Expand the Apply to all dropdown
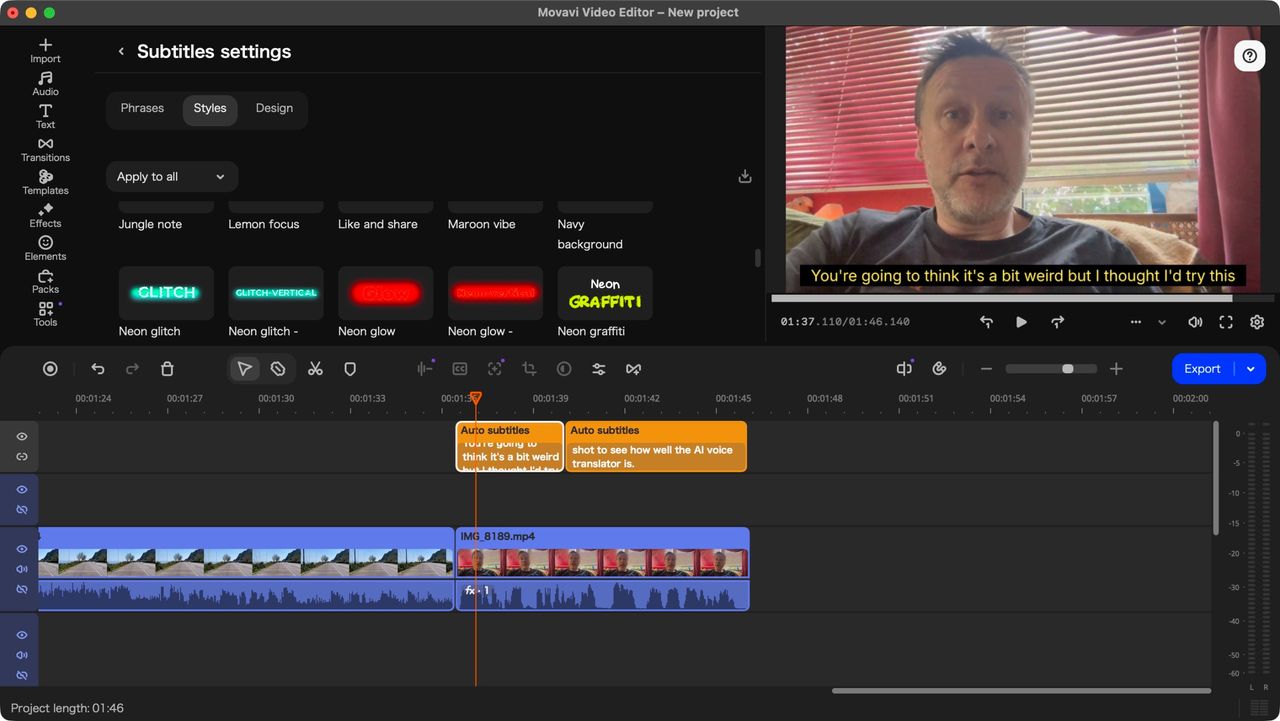The width and height of the screenshot is (1280, 721). point(172,176)
